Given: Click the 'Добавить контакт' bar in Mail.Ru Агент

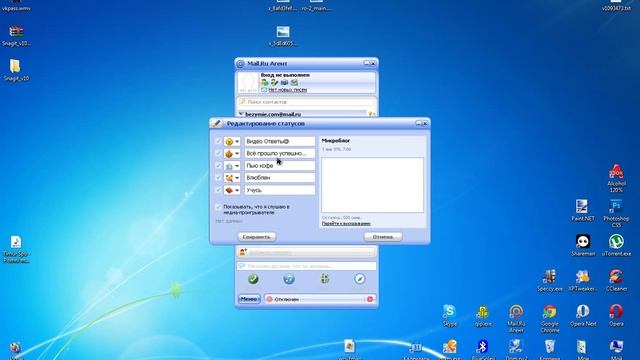Looking at the screenshot, I should [306, 253].
